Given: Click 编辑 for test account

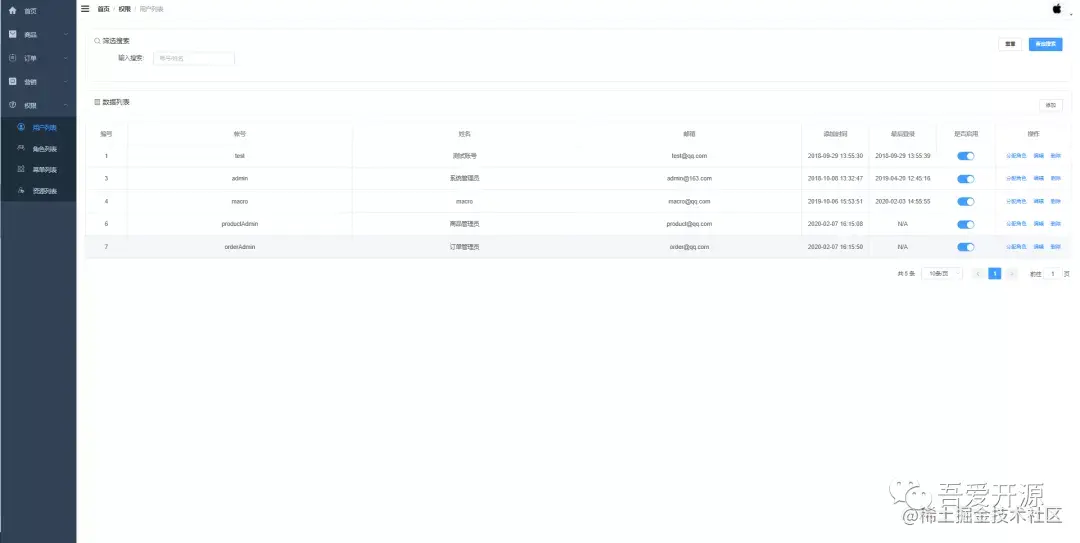Looking at the screenshot, I should click(1039, 156).
